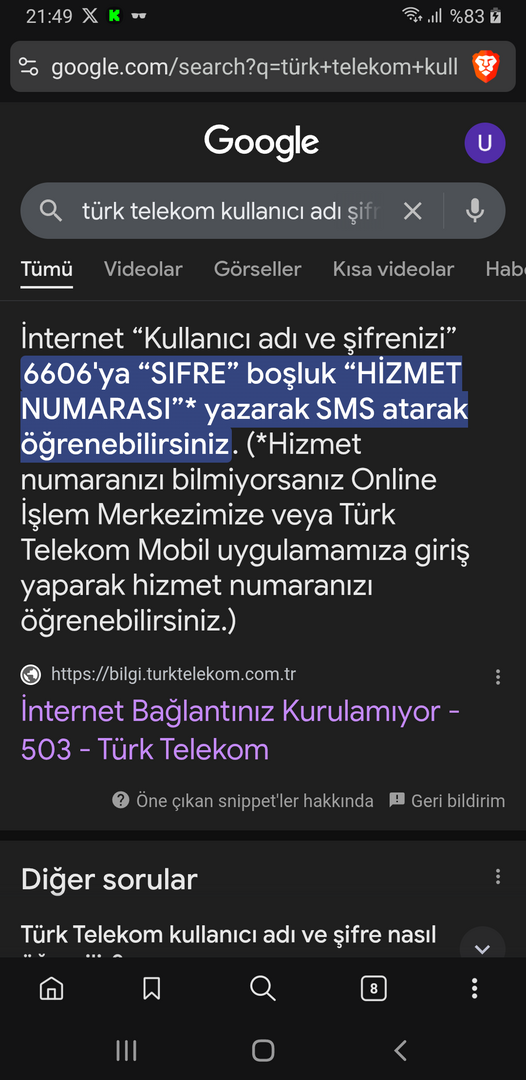This screenshot has width=526, height=1080.
Task: Start voice search with microphone icon
Action: [x=474, y=211]
